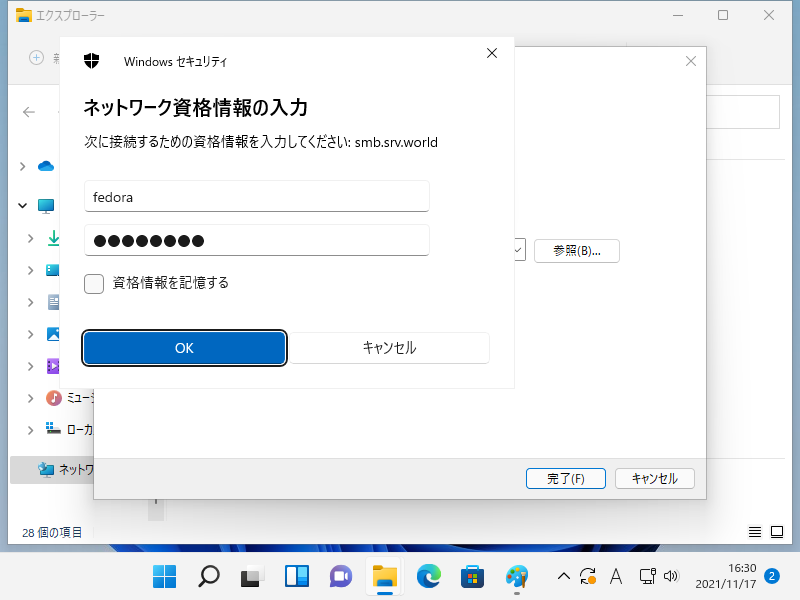Viewport: 800px width, 600px height.
Task: Expand the OneDrive tree node
Action: pyautogui.click(x=22, y=166)
